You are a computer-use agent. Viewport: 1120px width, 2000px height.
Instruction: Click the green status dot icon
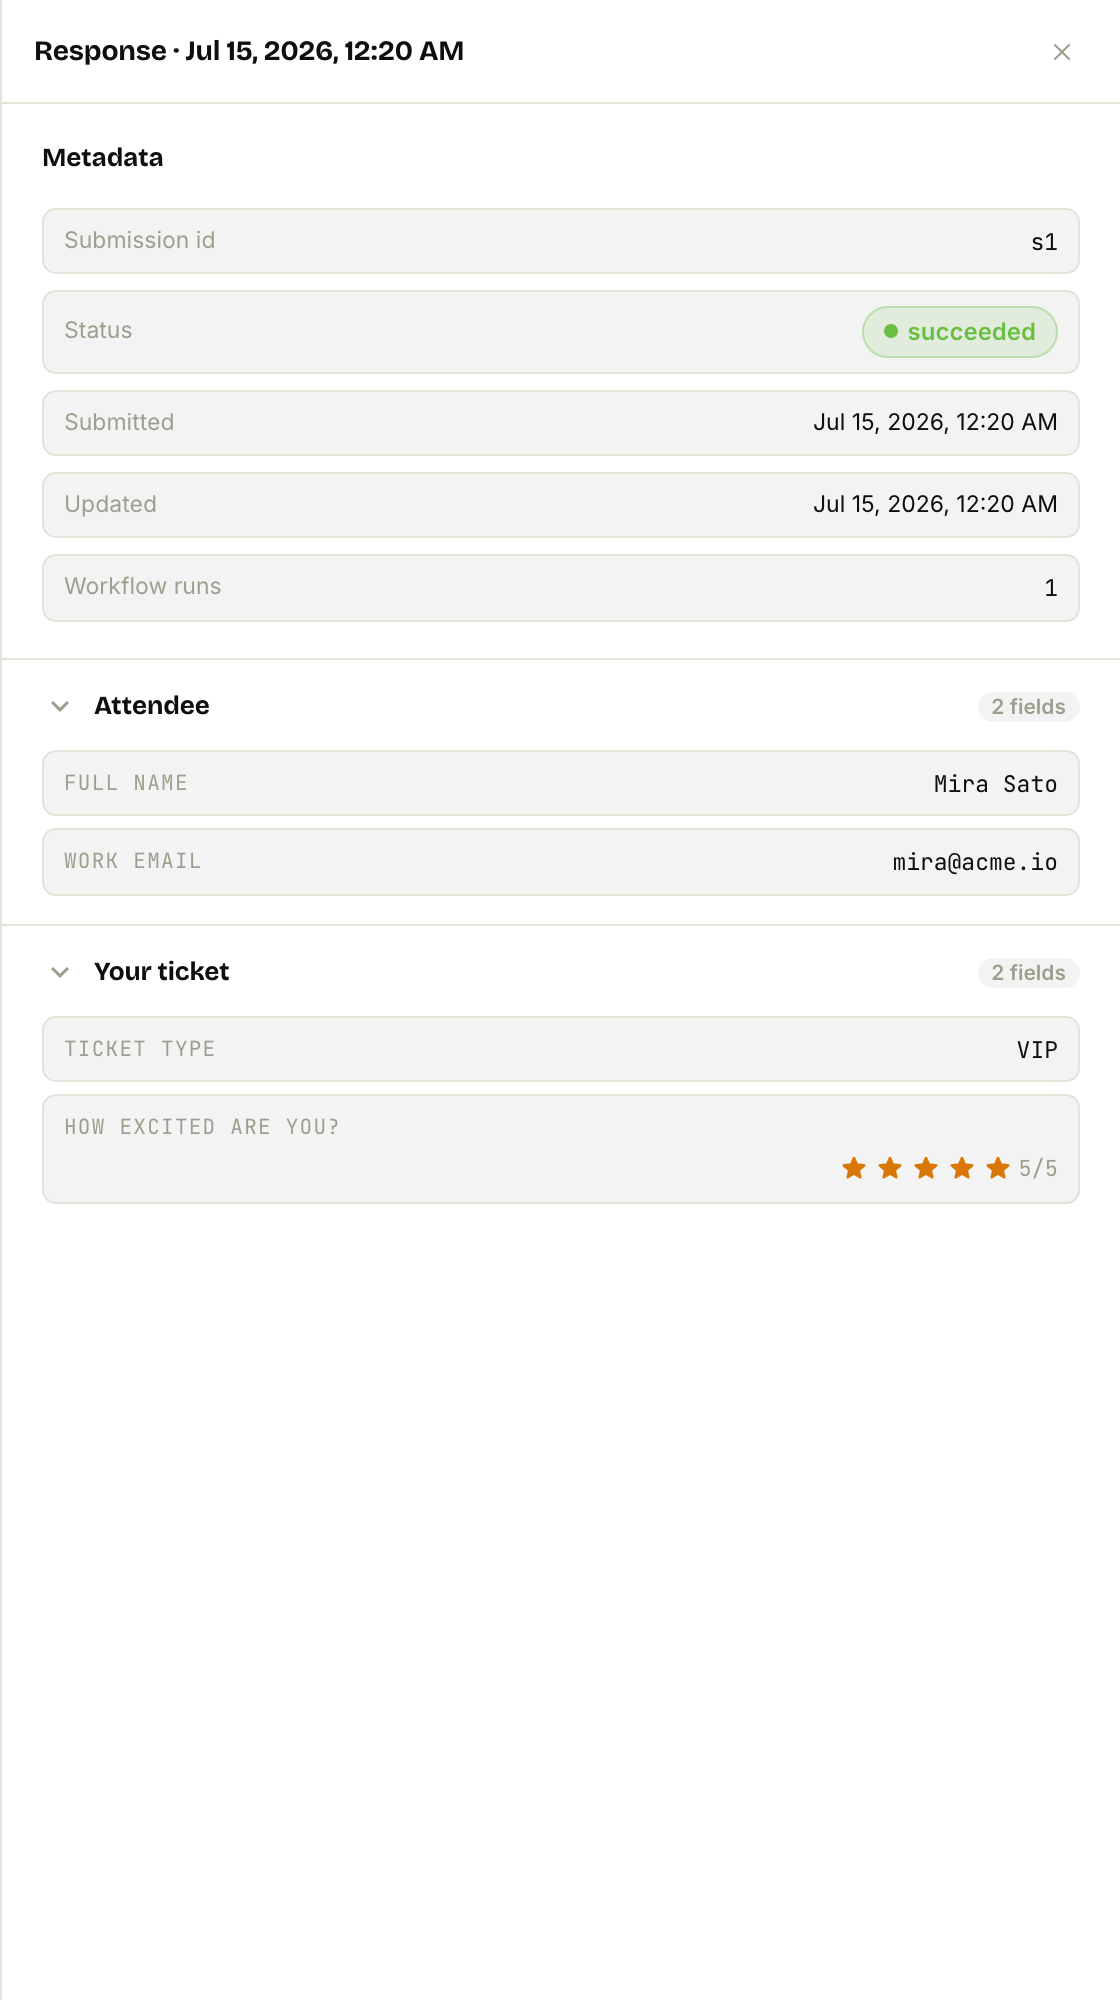[x=891, y=331]
